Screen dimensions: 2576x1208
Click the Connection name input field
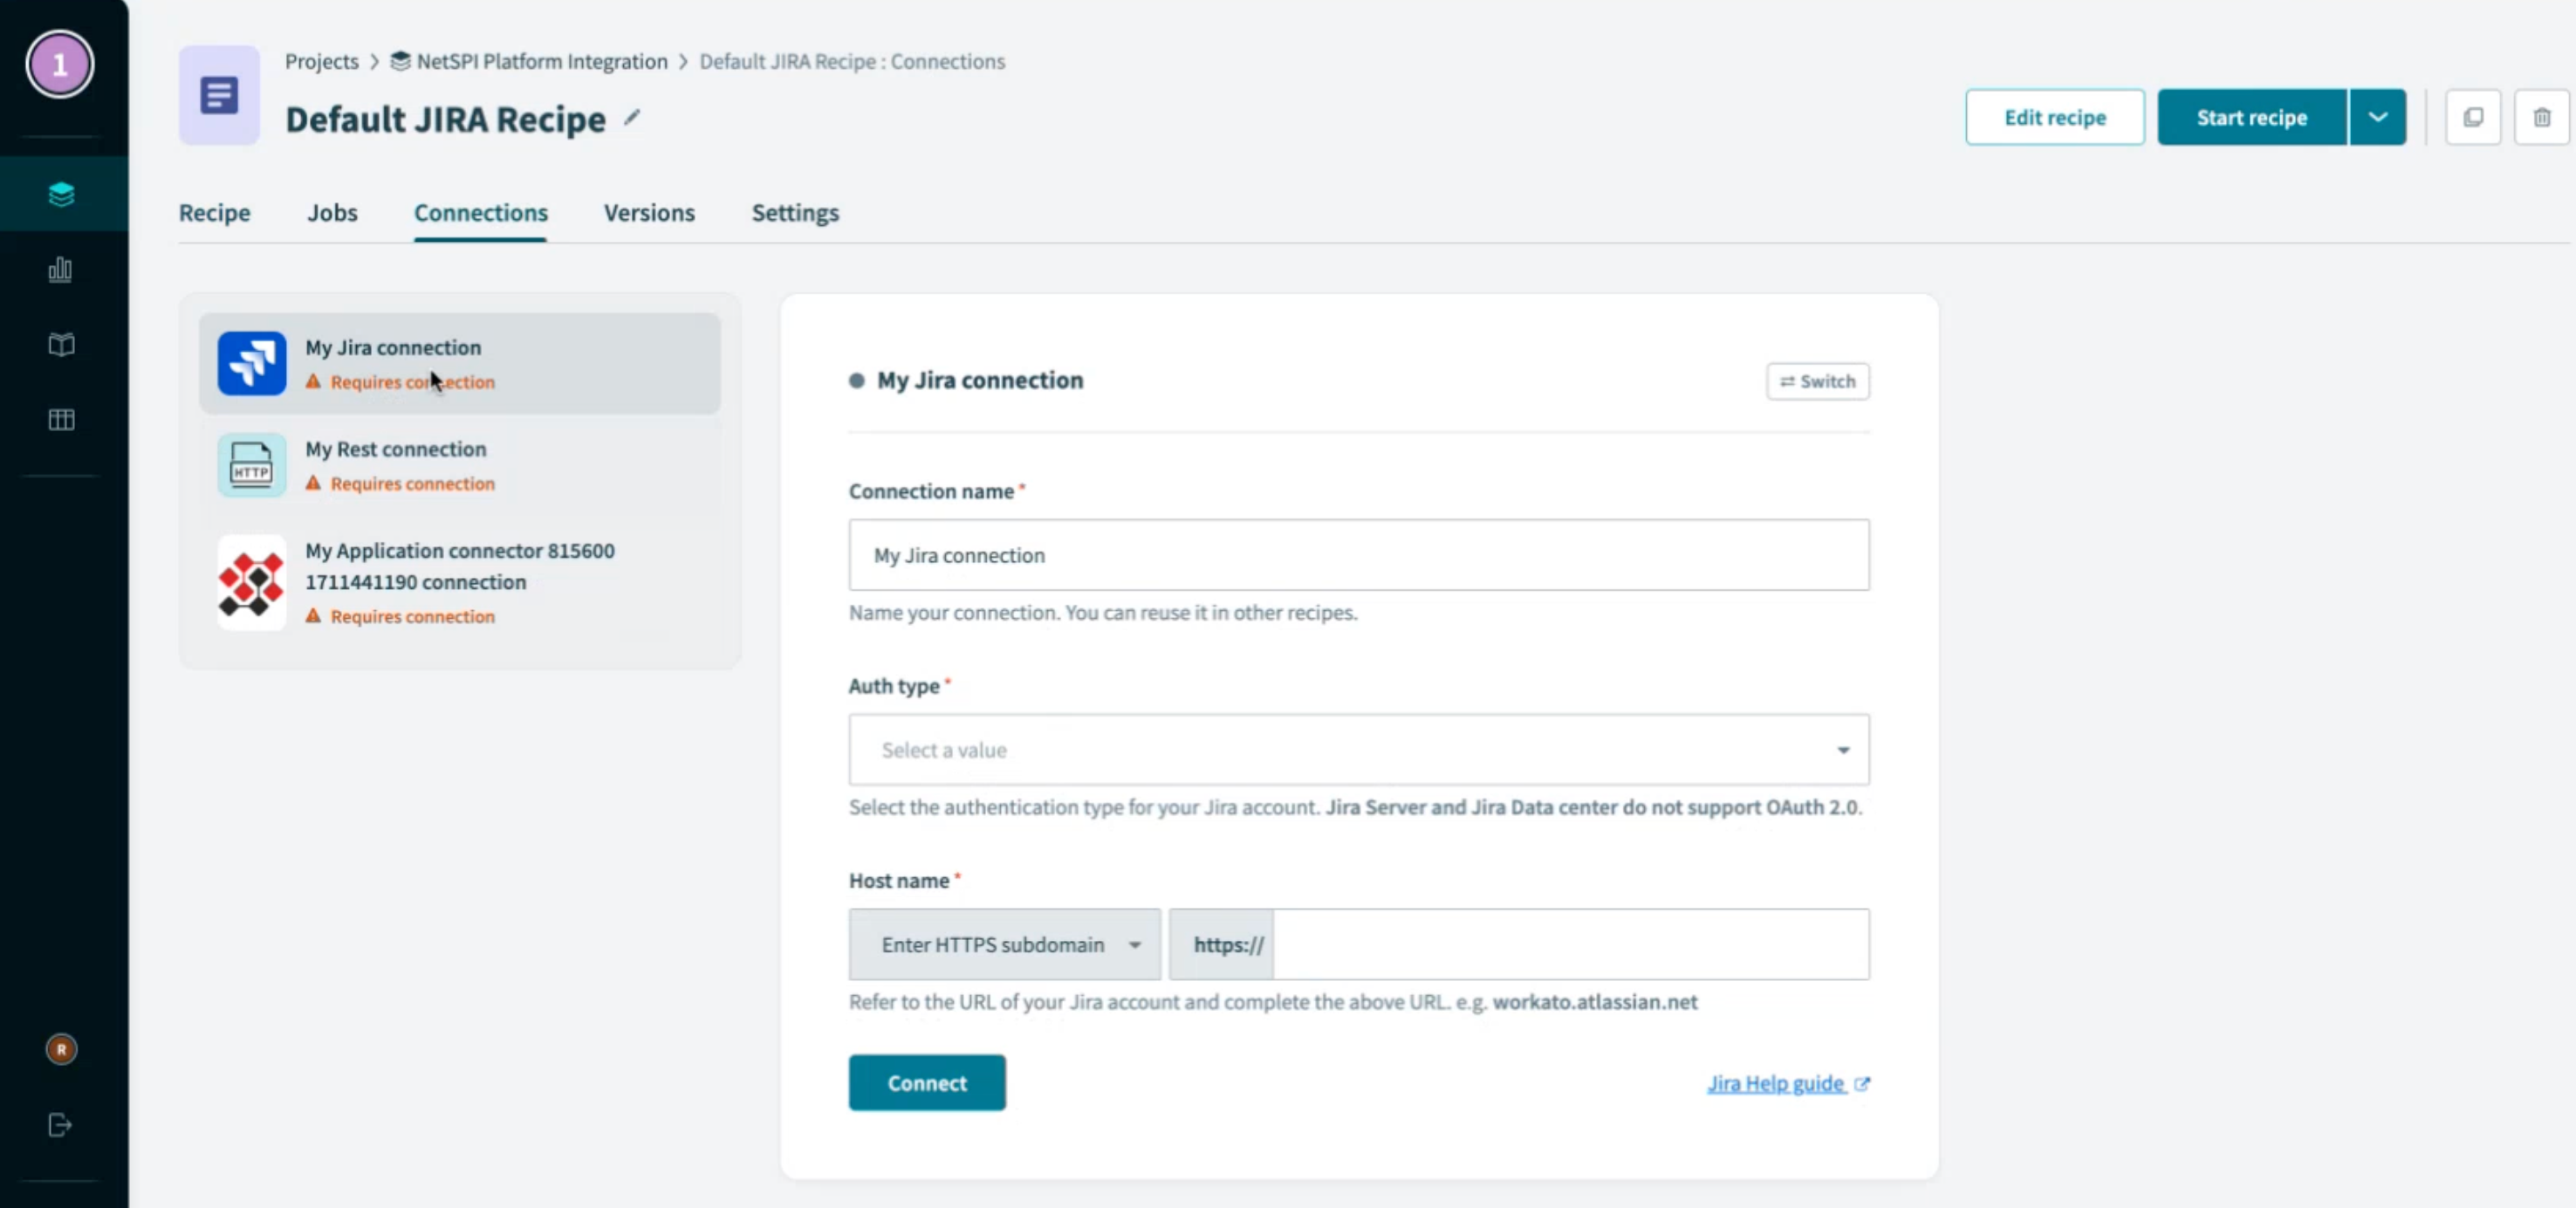[1359, 555]
